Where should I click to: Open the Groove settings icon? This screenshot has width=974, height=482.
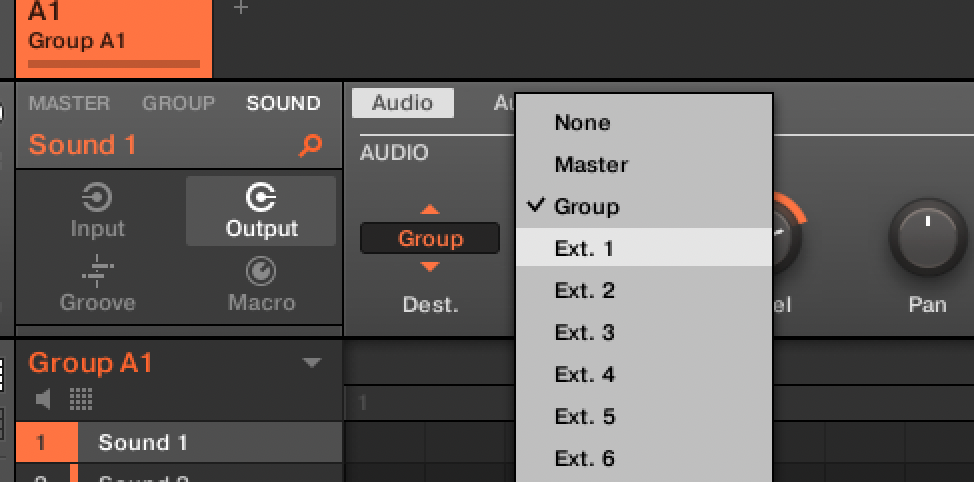tap(97, 271)
